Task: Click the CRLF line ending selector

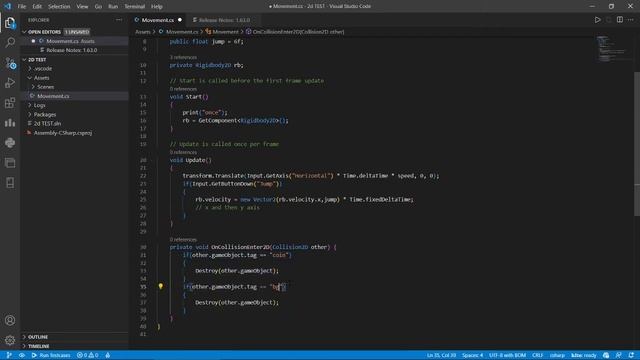Action: coord(538,355)
